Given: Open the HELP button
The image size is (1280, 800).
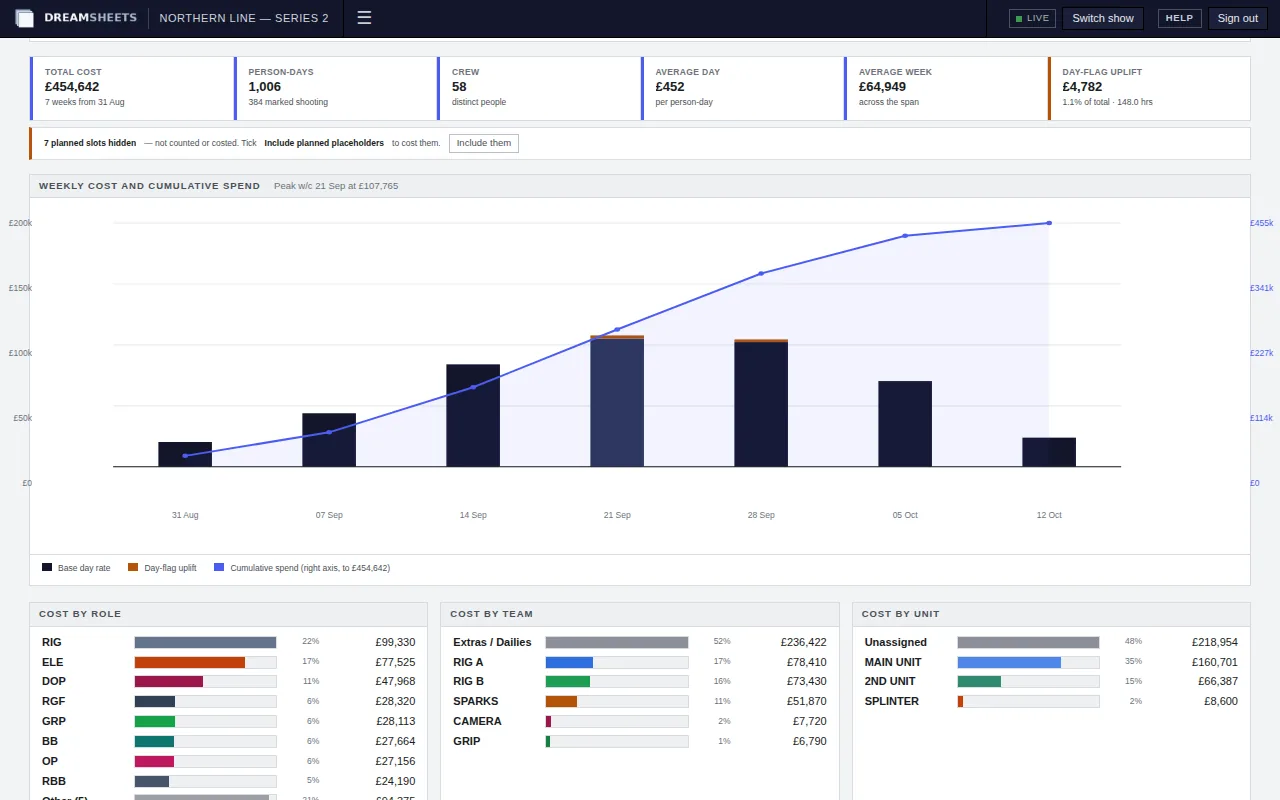Looking at the screenshot, I should [1179, 18].
